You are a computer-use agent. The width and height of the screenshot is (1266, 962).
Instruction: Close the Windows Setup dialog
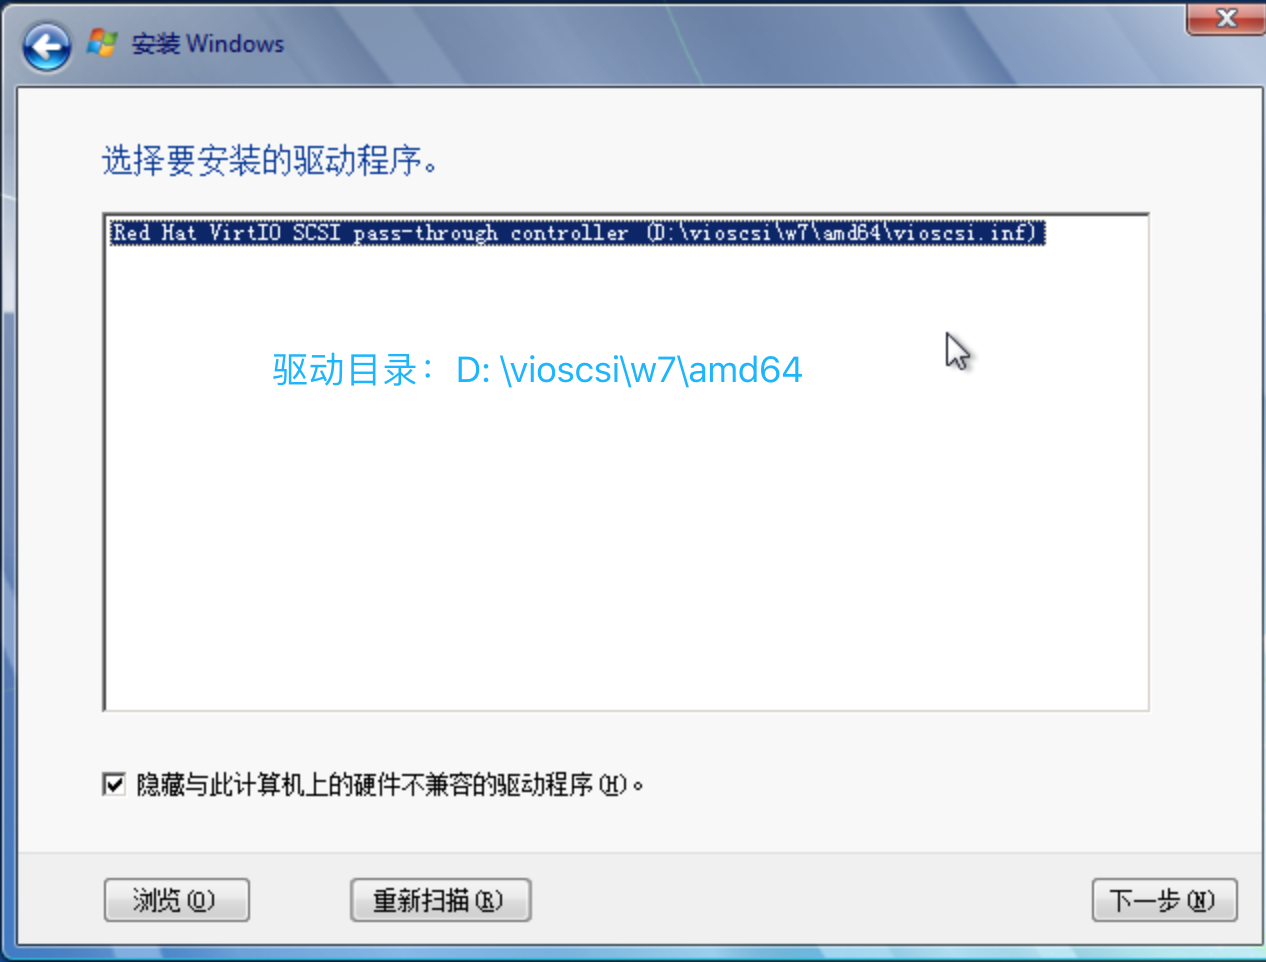pos(1226,18)
